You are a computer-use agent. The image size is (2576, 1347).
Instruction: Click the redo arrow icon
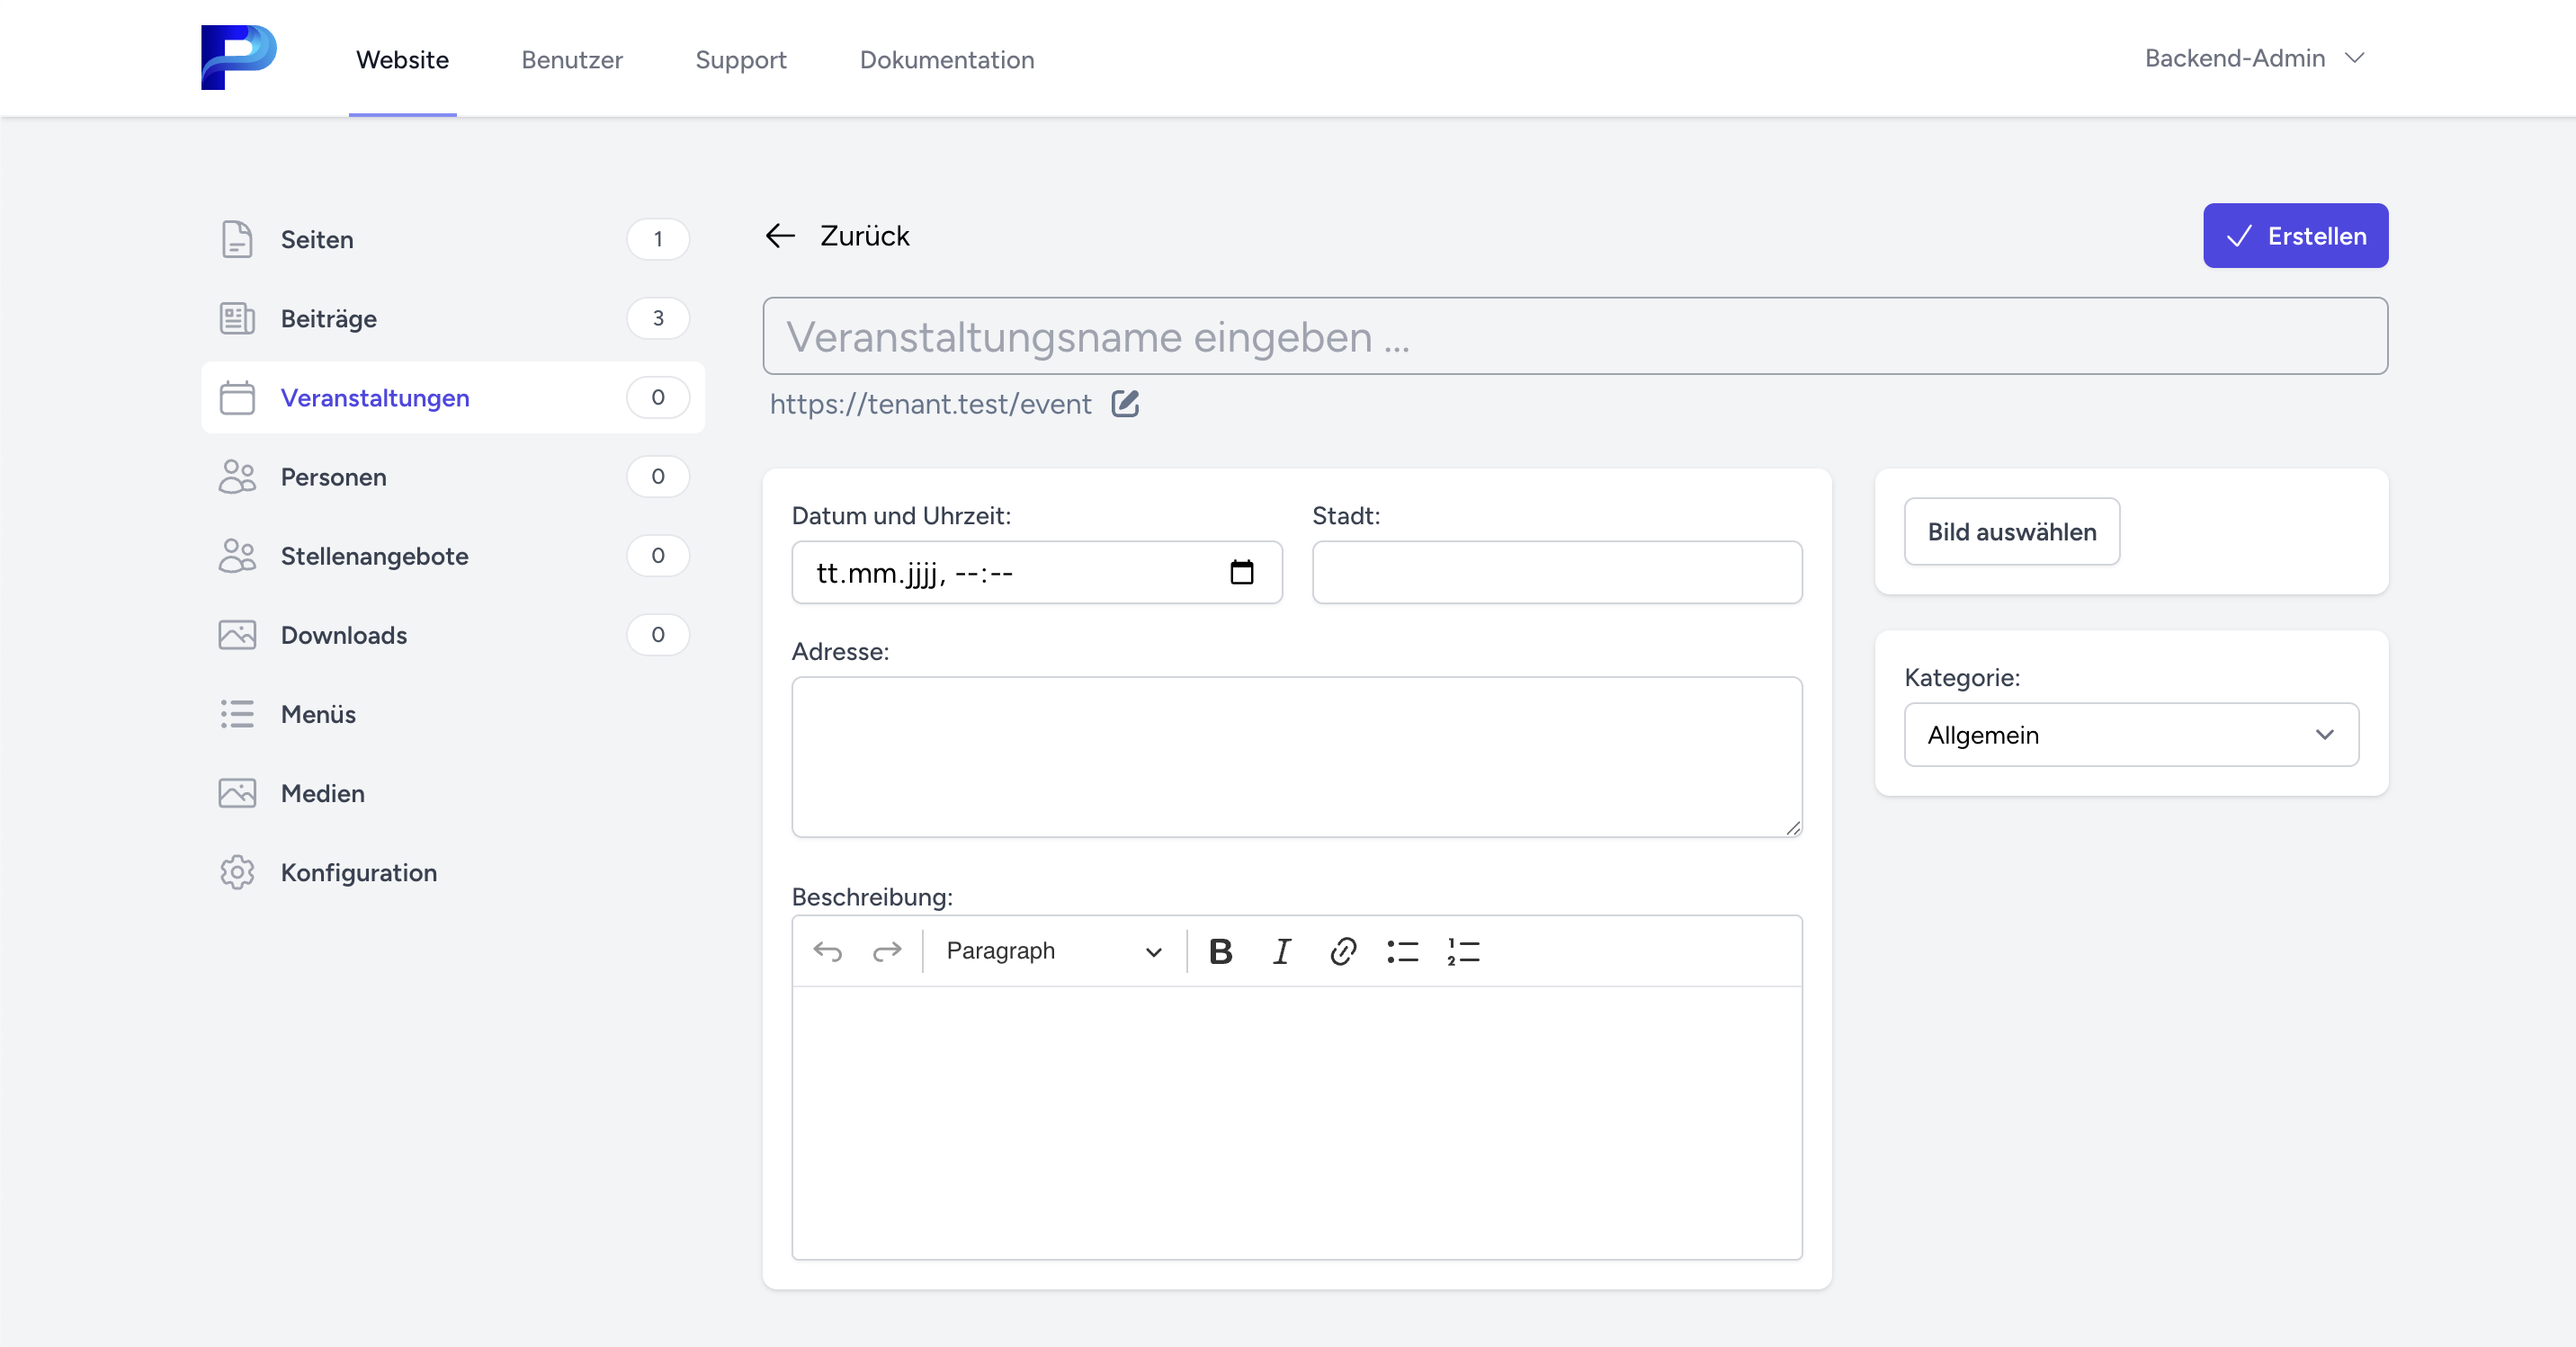(887, 951)
